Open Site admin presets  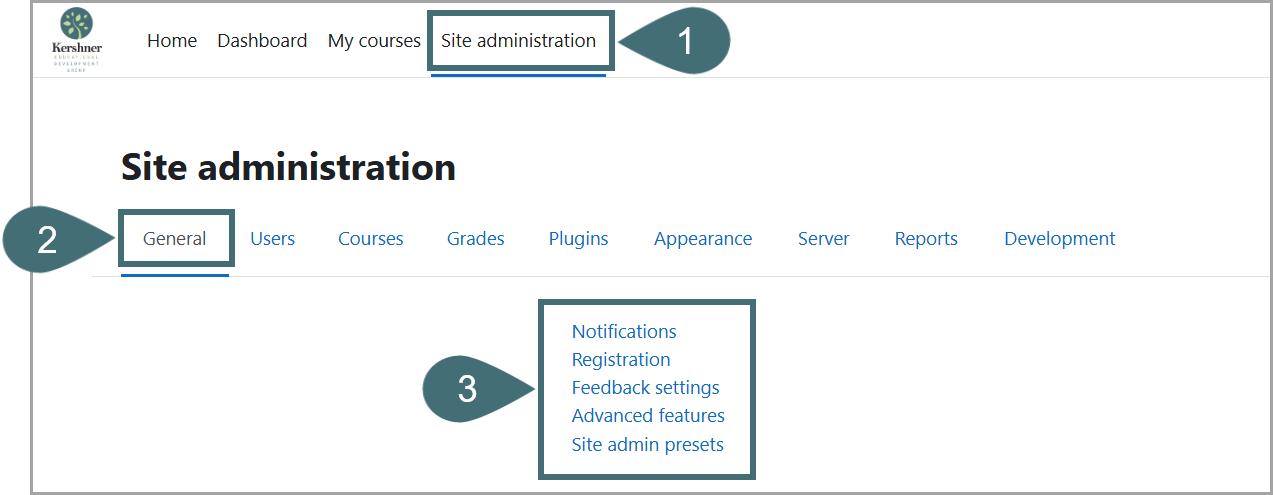(647, 445)
